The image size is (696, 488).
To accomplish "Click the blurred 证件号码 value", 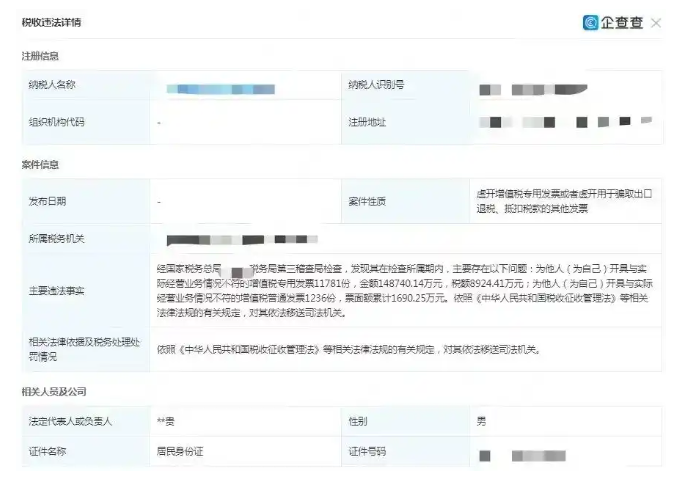I will point(522,456).
